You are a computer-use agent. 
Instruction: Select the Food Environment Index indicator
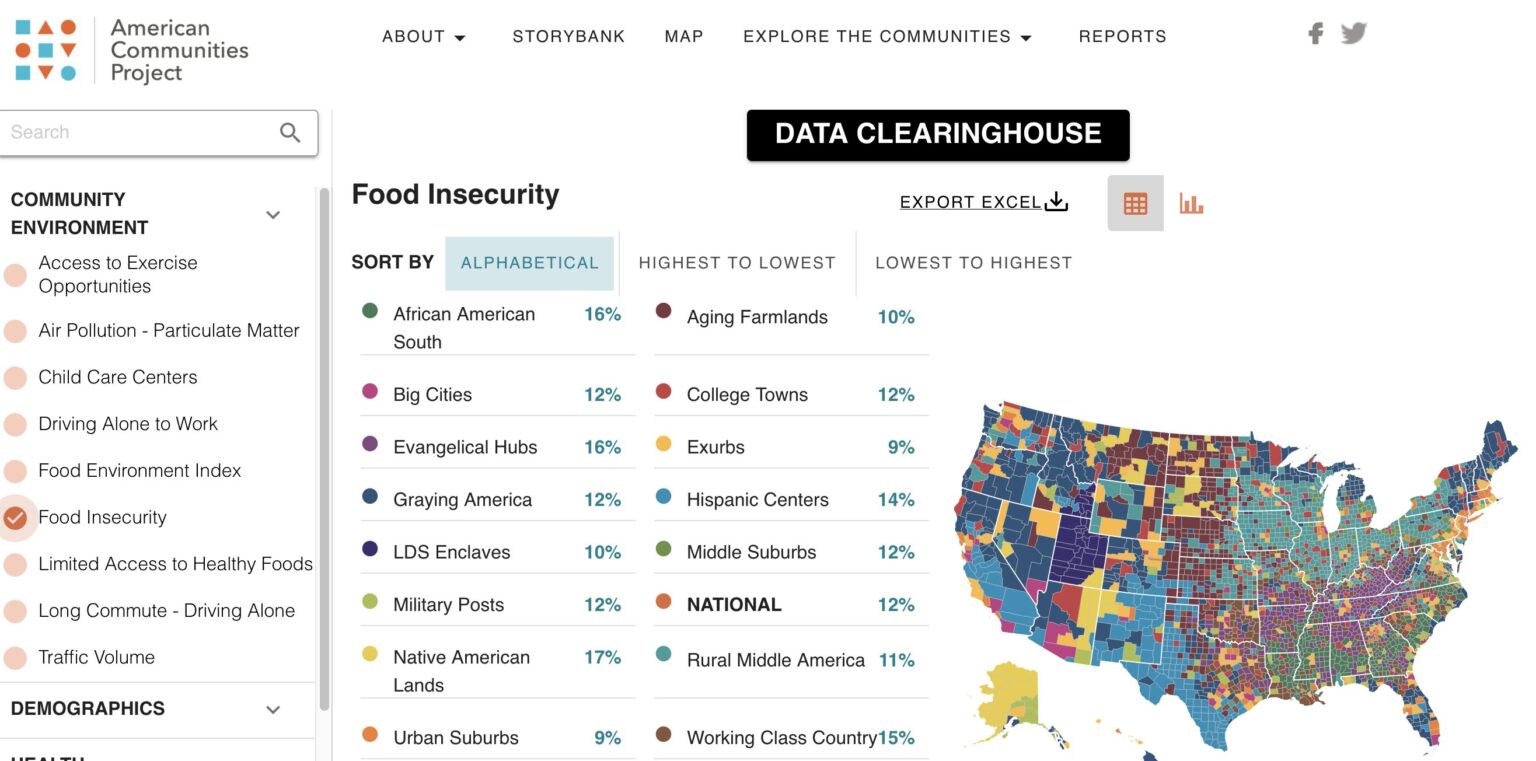[15, 470]
